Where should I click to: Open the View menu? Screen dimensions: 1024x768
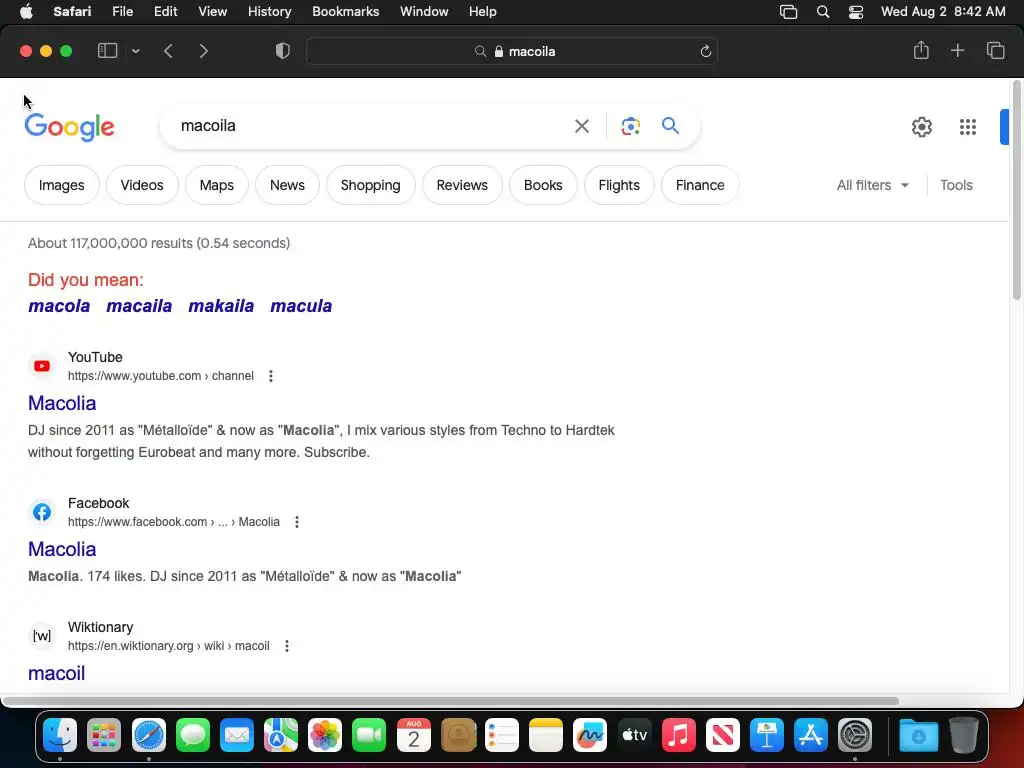pyautogui.click(x=212, y=12)
